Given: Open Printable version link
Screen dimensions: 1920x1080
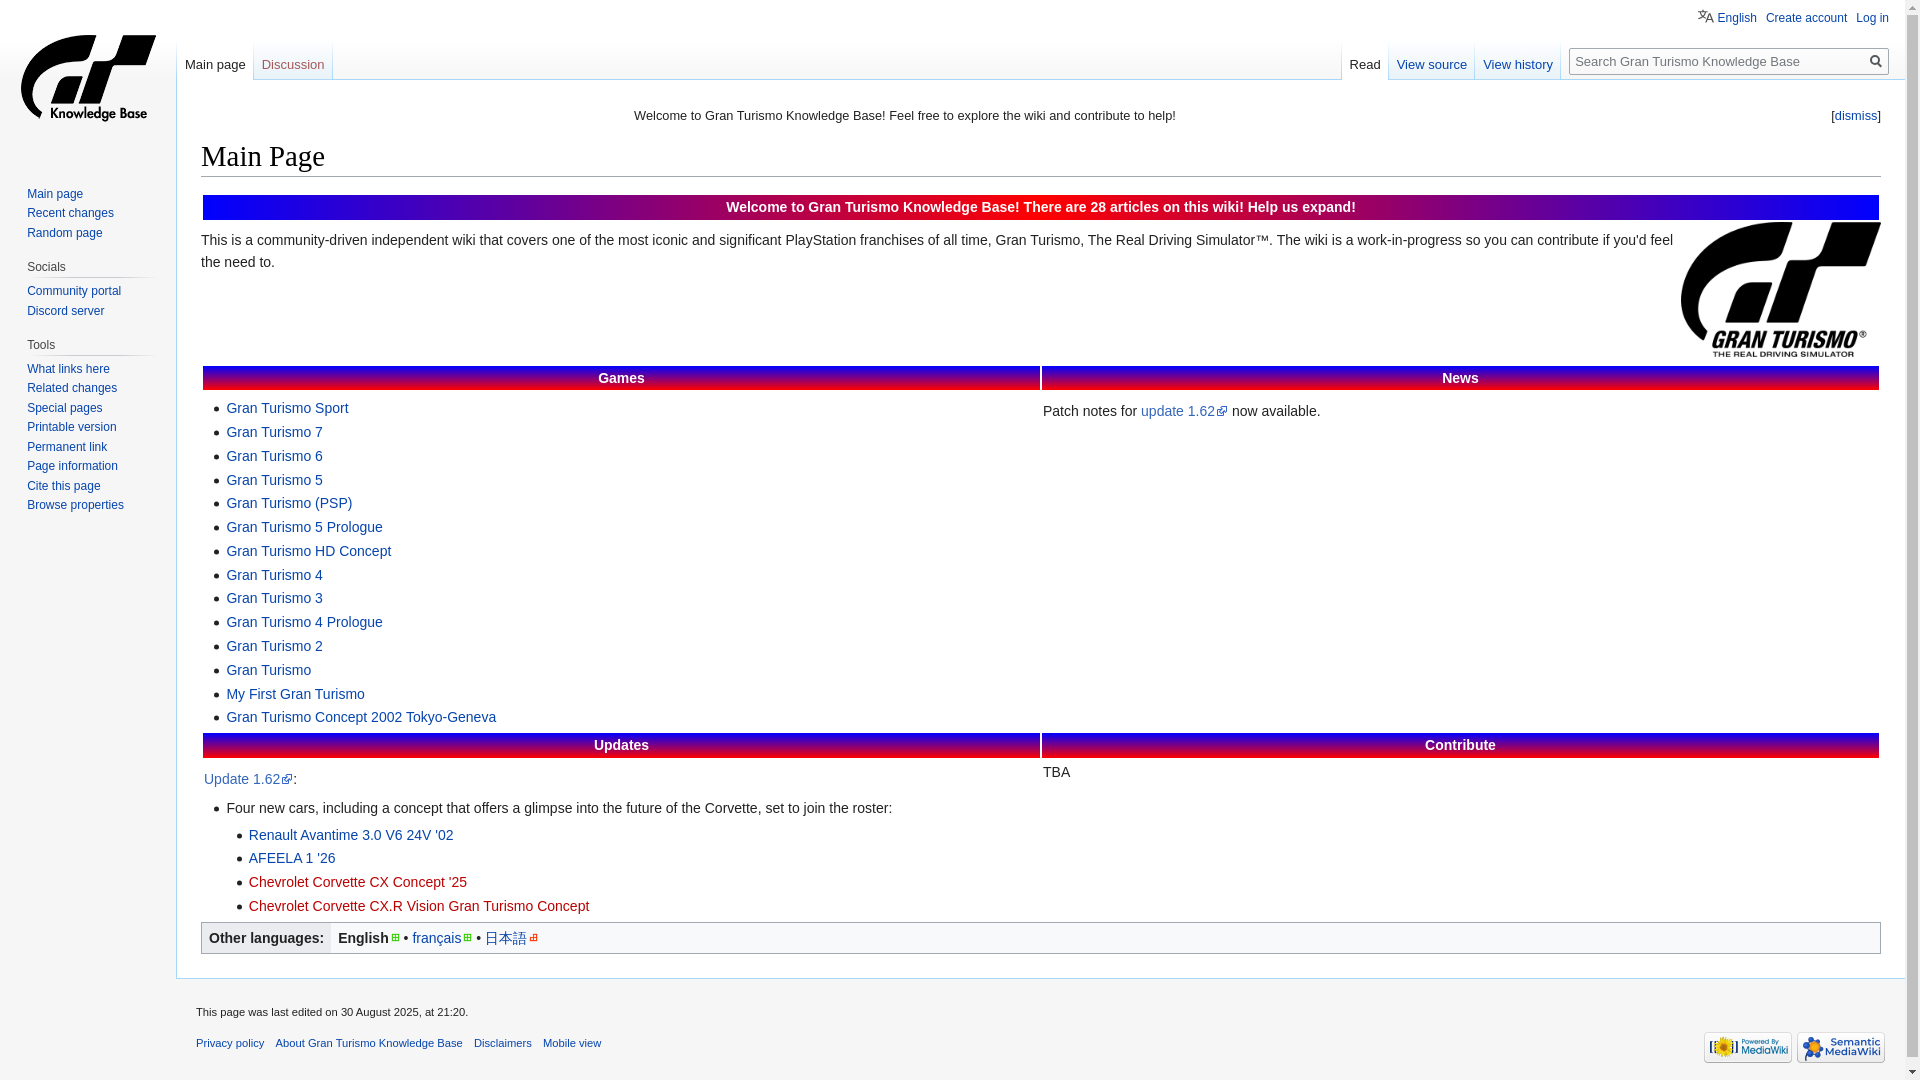Looking at the screenshot, I should (x=71, y=427).
